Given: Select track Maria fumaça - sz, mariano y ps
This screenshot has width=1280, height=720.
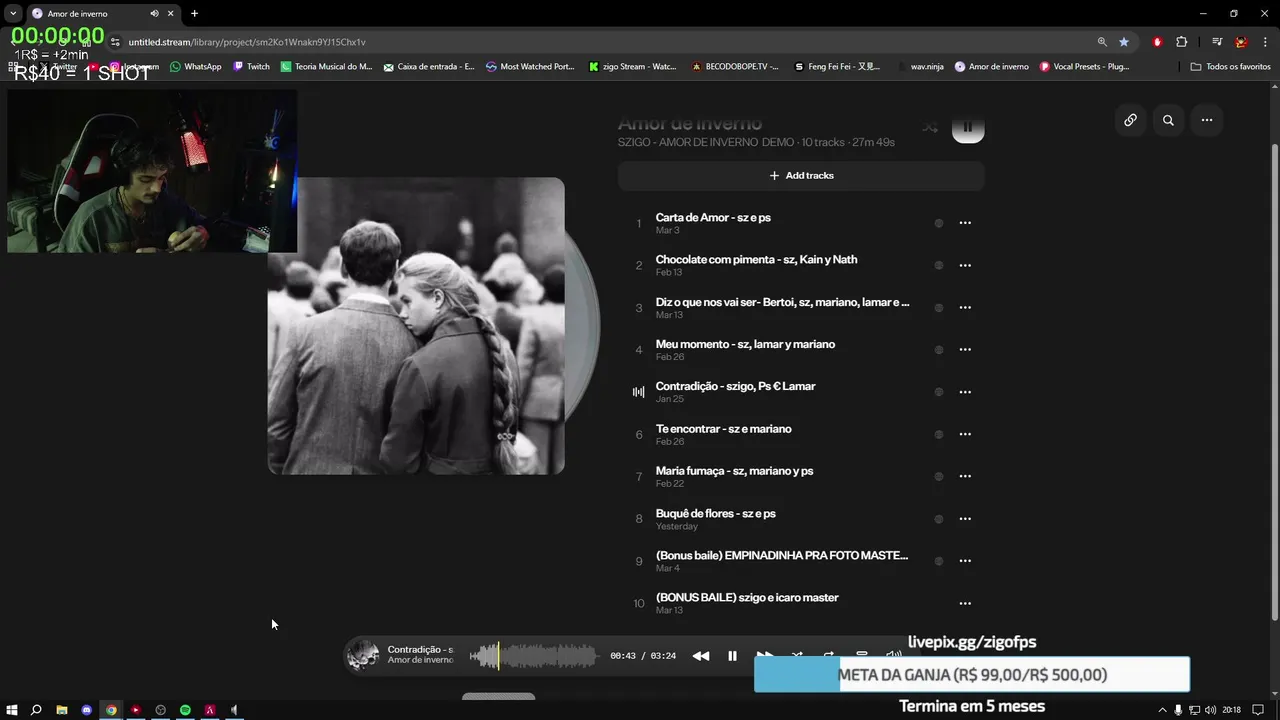Looking at the screenshot, I should (x=734, y=471).
